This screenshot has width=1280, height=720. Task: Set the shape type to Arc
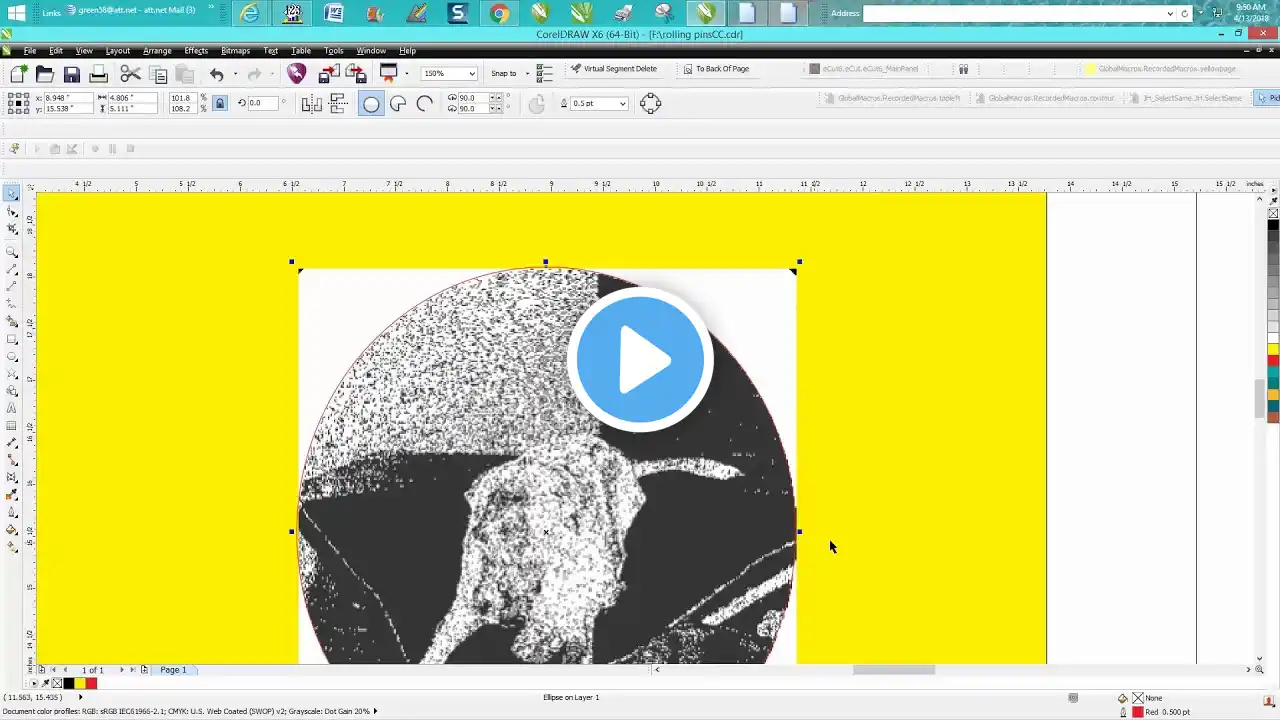coord(424,103)
